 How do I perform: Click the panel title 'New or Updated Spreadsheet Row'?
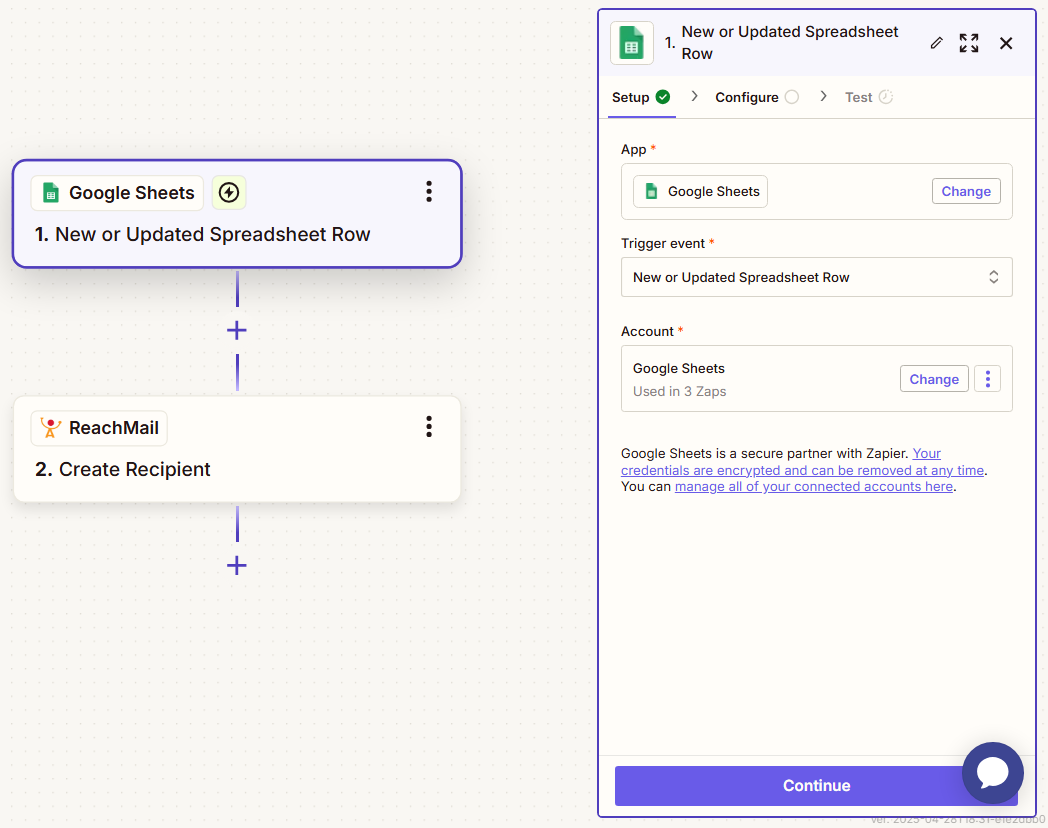pos(789,43)
